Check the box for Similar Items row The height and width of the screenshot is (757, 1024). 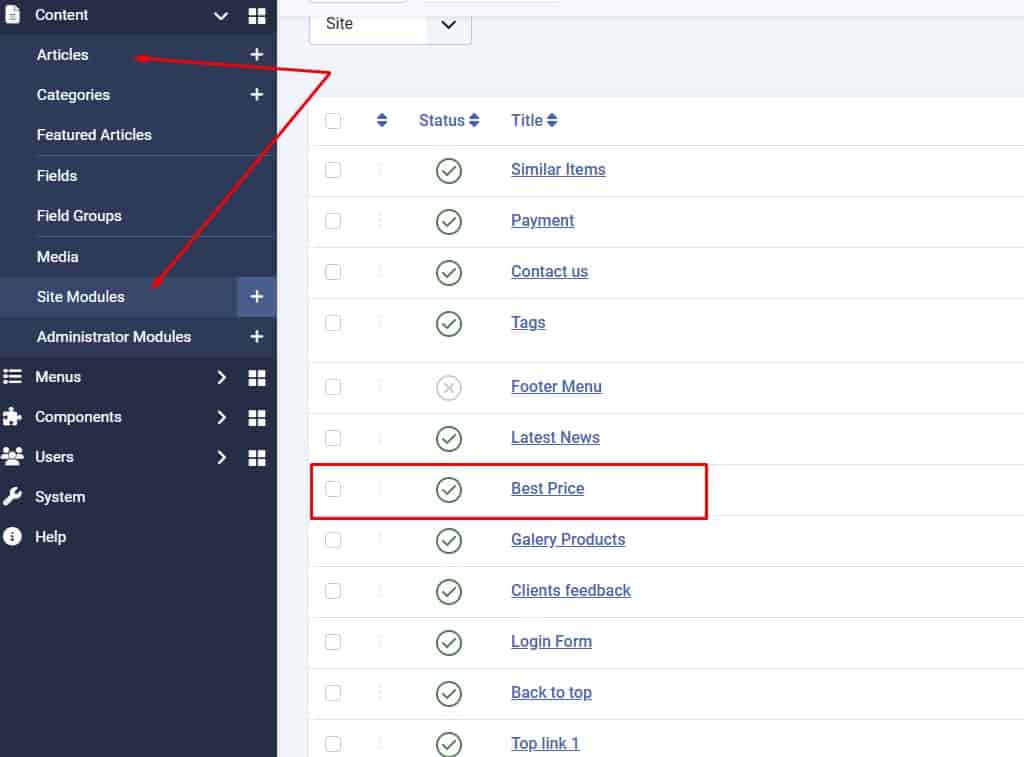tap(333, 170)
